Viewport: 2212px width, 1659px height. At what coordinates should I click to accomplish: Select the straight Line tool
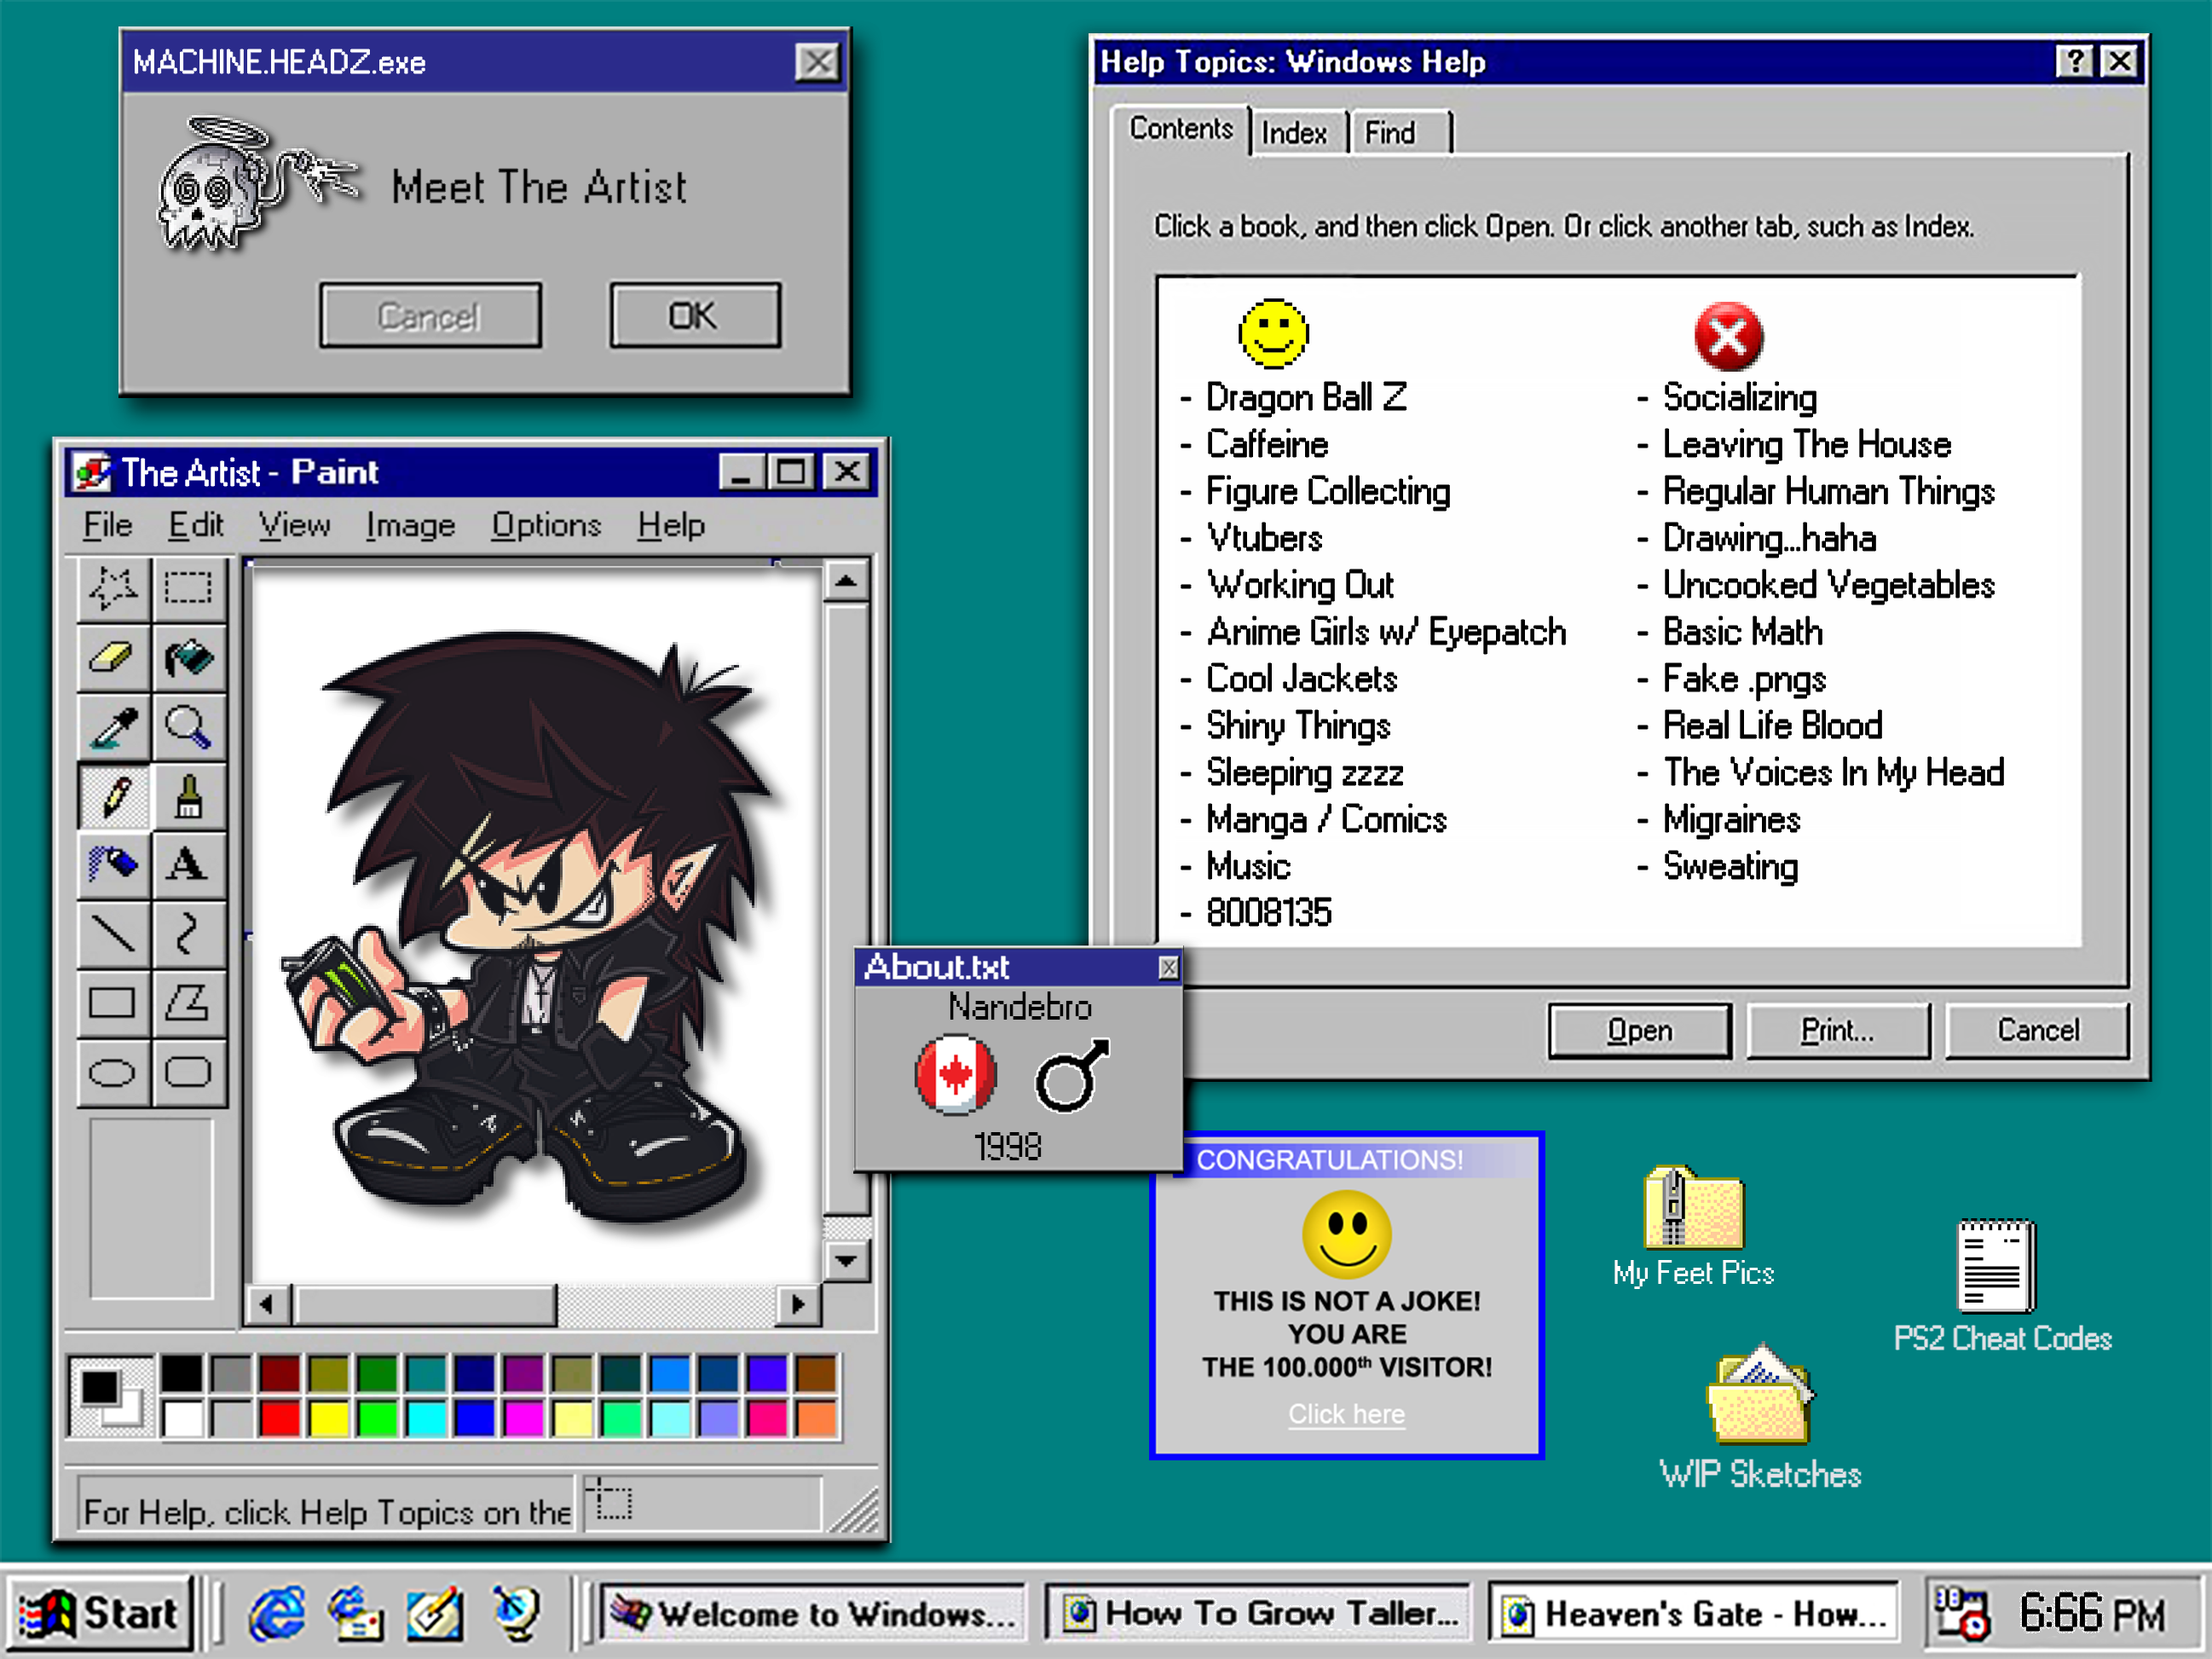point(114,934)
